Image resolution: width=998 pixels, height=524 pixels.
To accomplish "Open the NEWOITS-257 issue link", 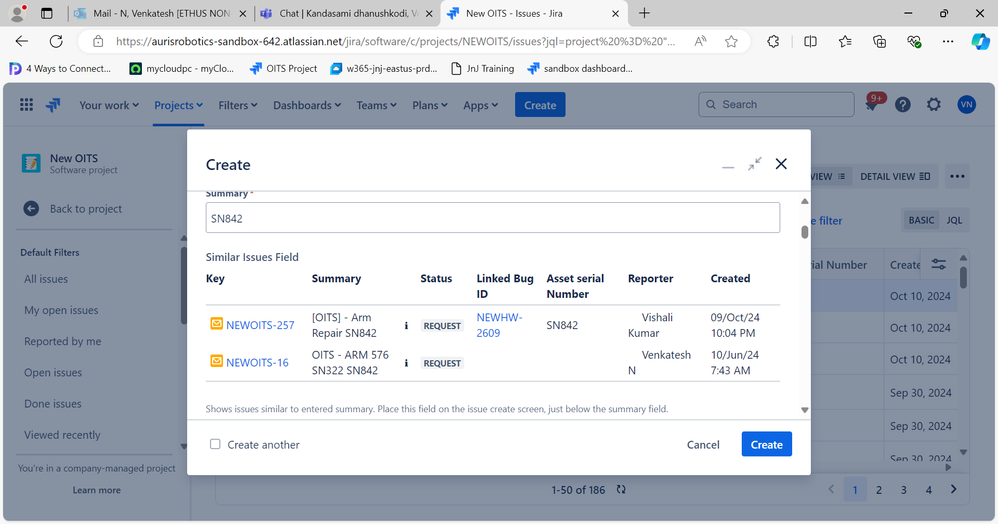I will tap(260, 325).
